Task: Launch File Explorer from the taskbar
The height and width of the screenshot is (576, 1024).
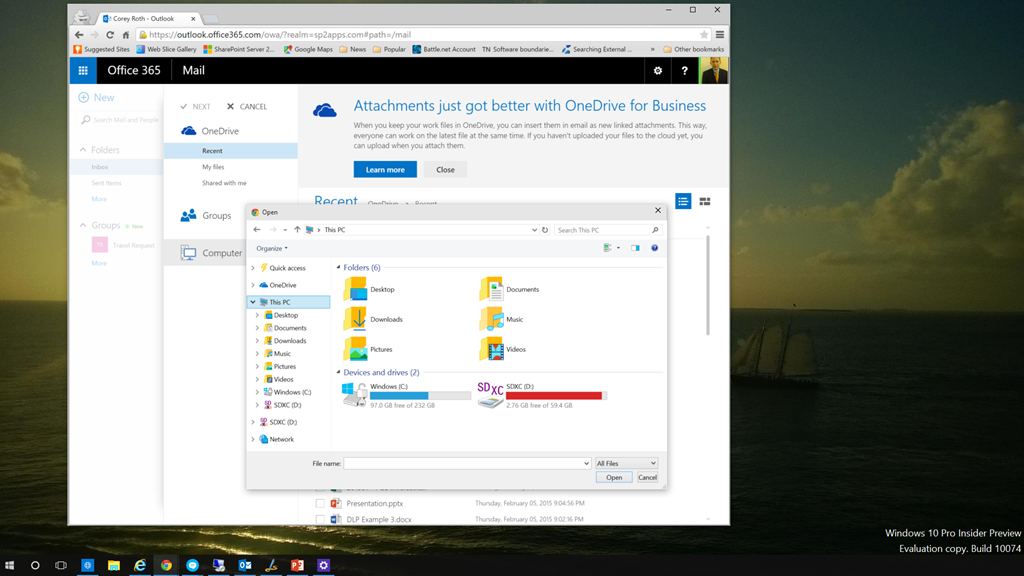Action: click(114, 566)
